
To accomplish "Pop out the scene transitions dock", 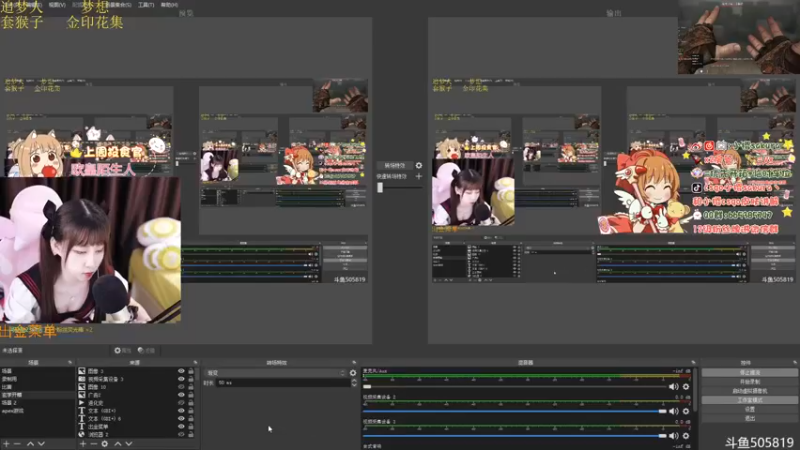I will coord(354,362).
